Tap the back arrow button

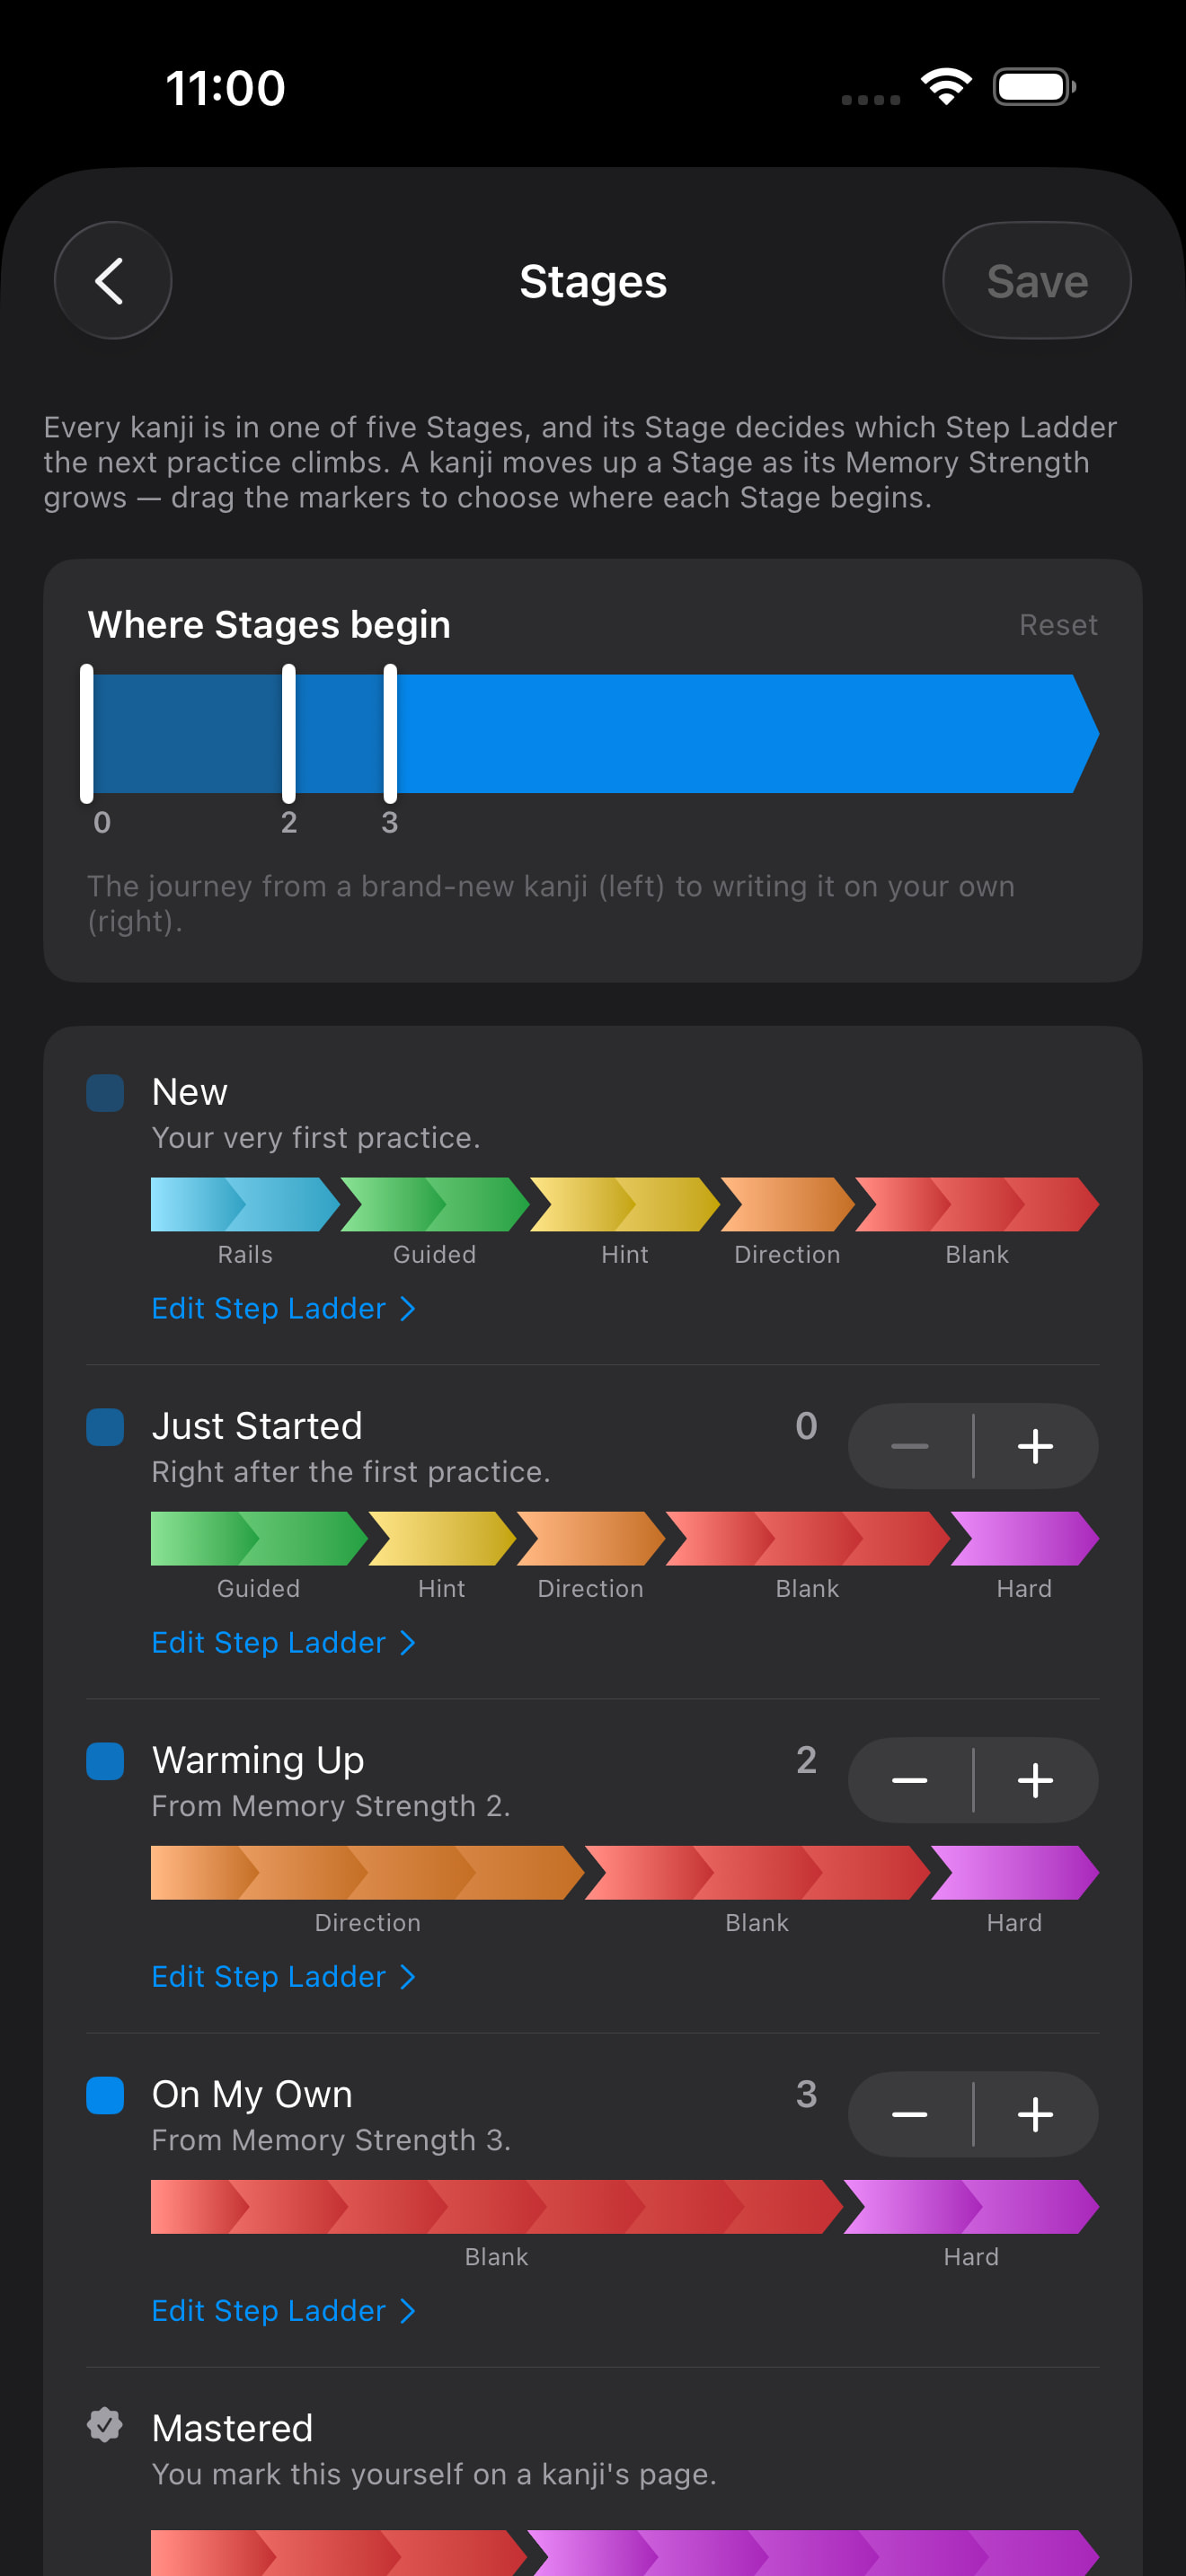[x=113, y=281]
